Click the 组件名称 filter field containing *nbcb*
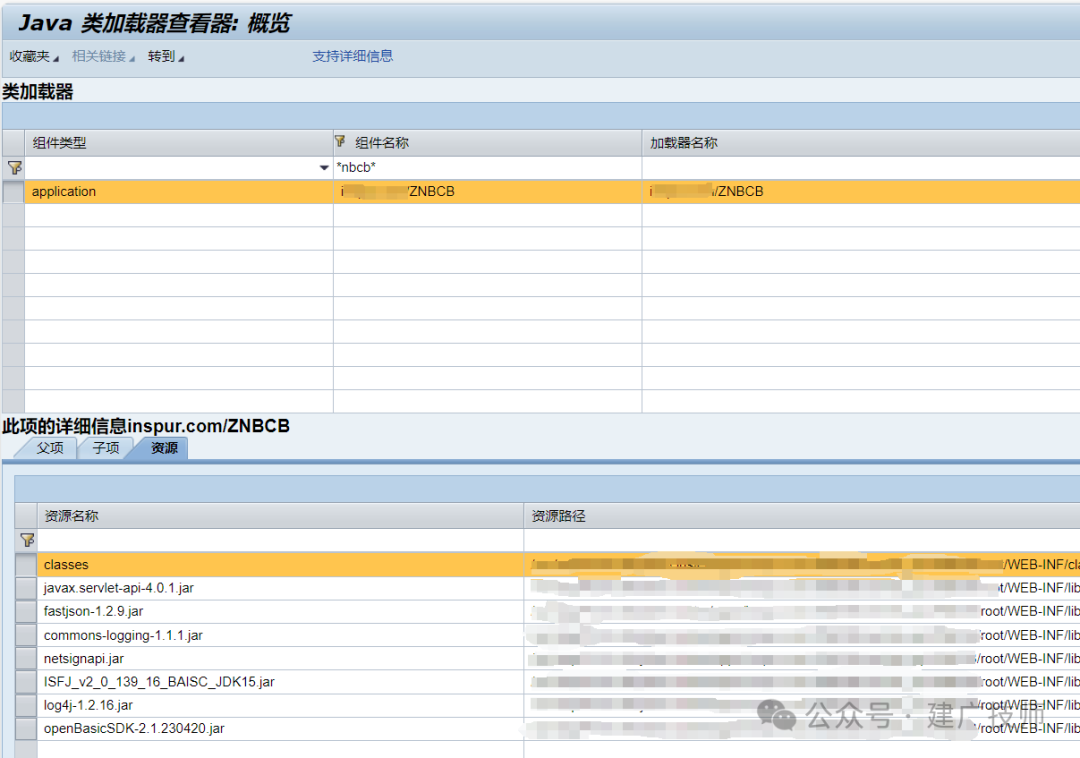This screenshot has width=1080, height=758. pyautogui.click(x=488, y=167)
